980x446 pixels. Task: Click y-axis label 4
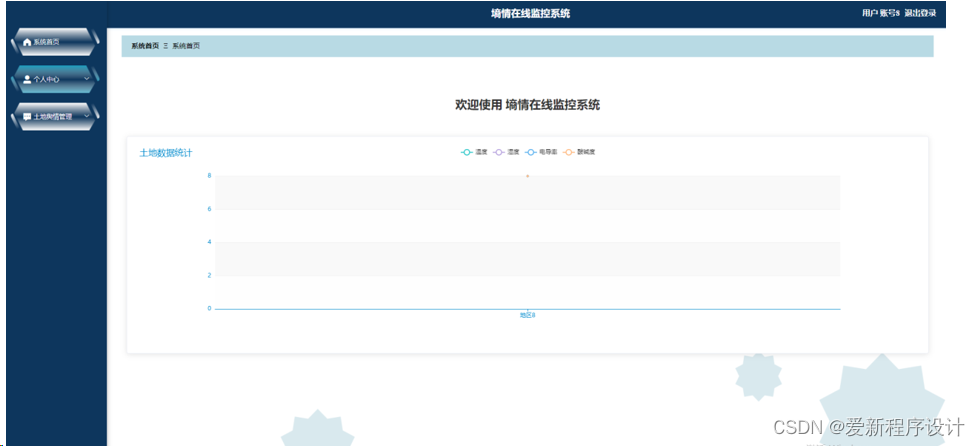(x=209, y=242)
